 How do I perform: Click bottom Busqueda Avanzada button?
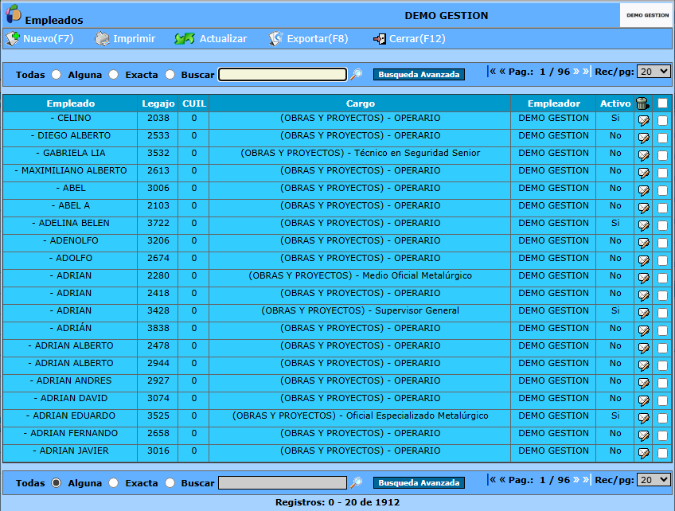[x=419, y=483]
